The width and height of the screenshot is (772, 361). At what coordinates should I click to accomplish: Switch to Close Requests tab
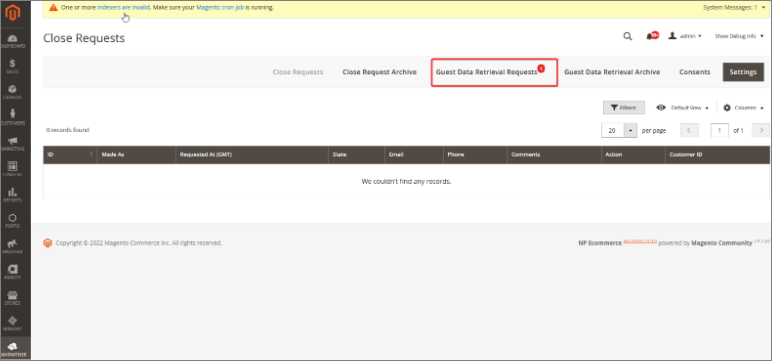pos(298,72)
